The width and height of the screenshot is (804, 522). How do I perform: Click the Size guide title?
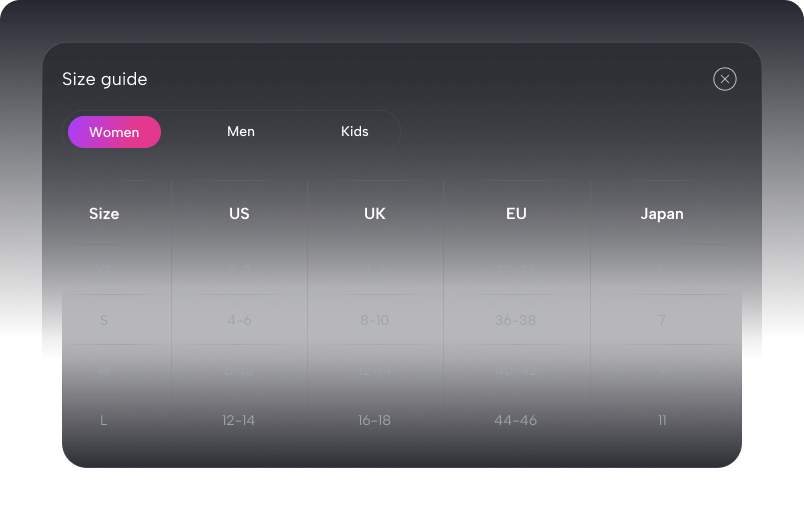pos(105,79)
